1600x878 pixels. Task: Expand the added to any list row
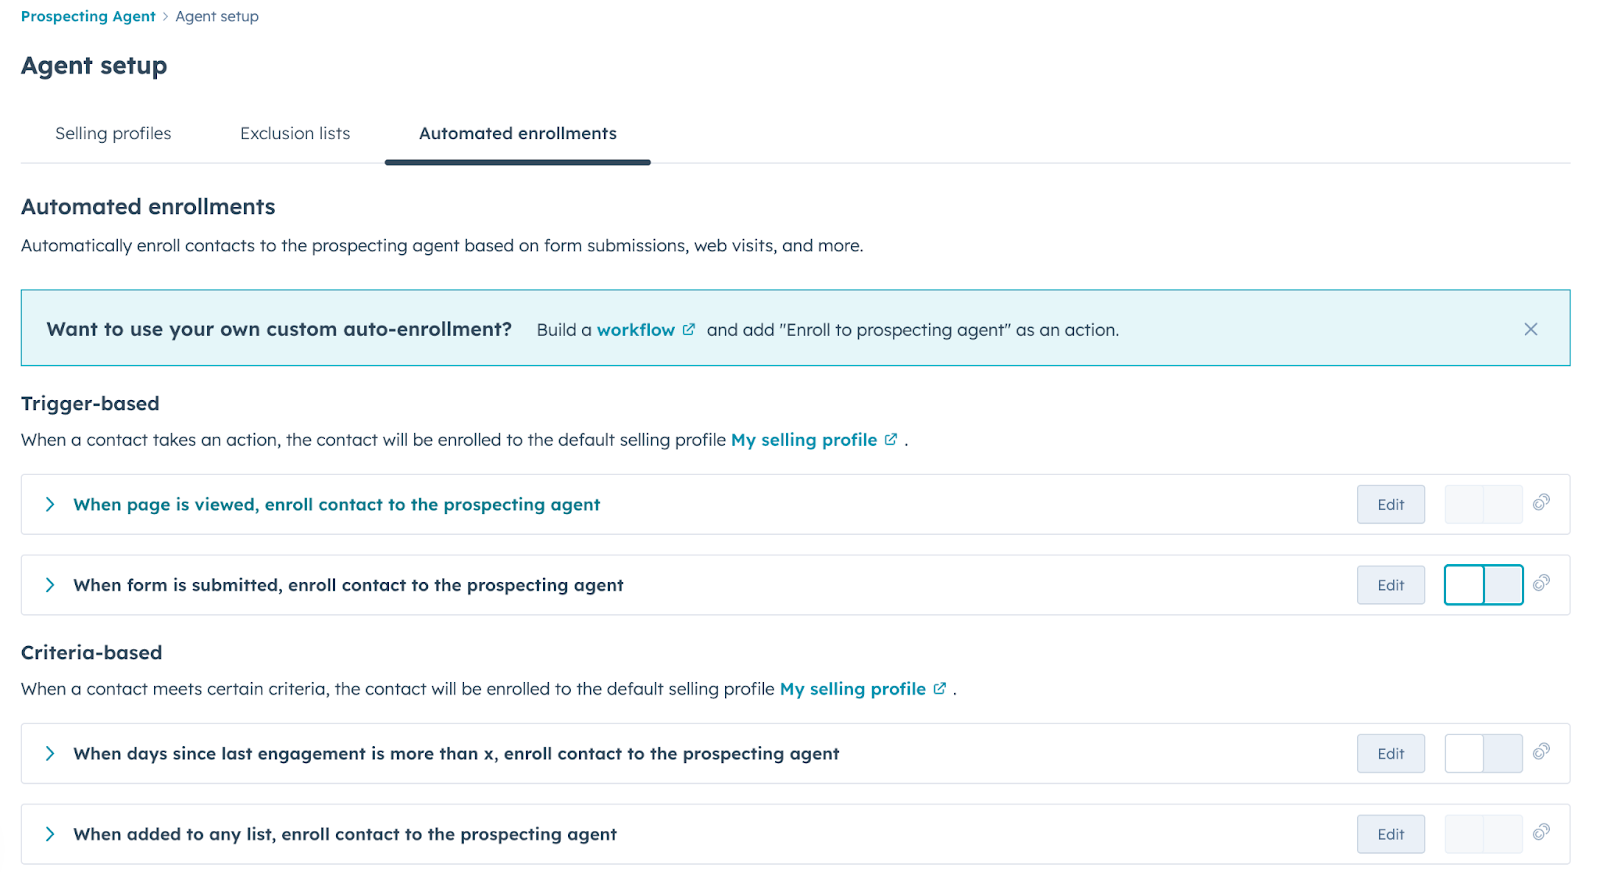(x=49, y=834)
